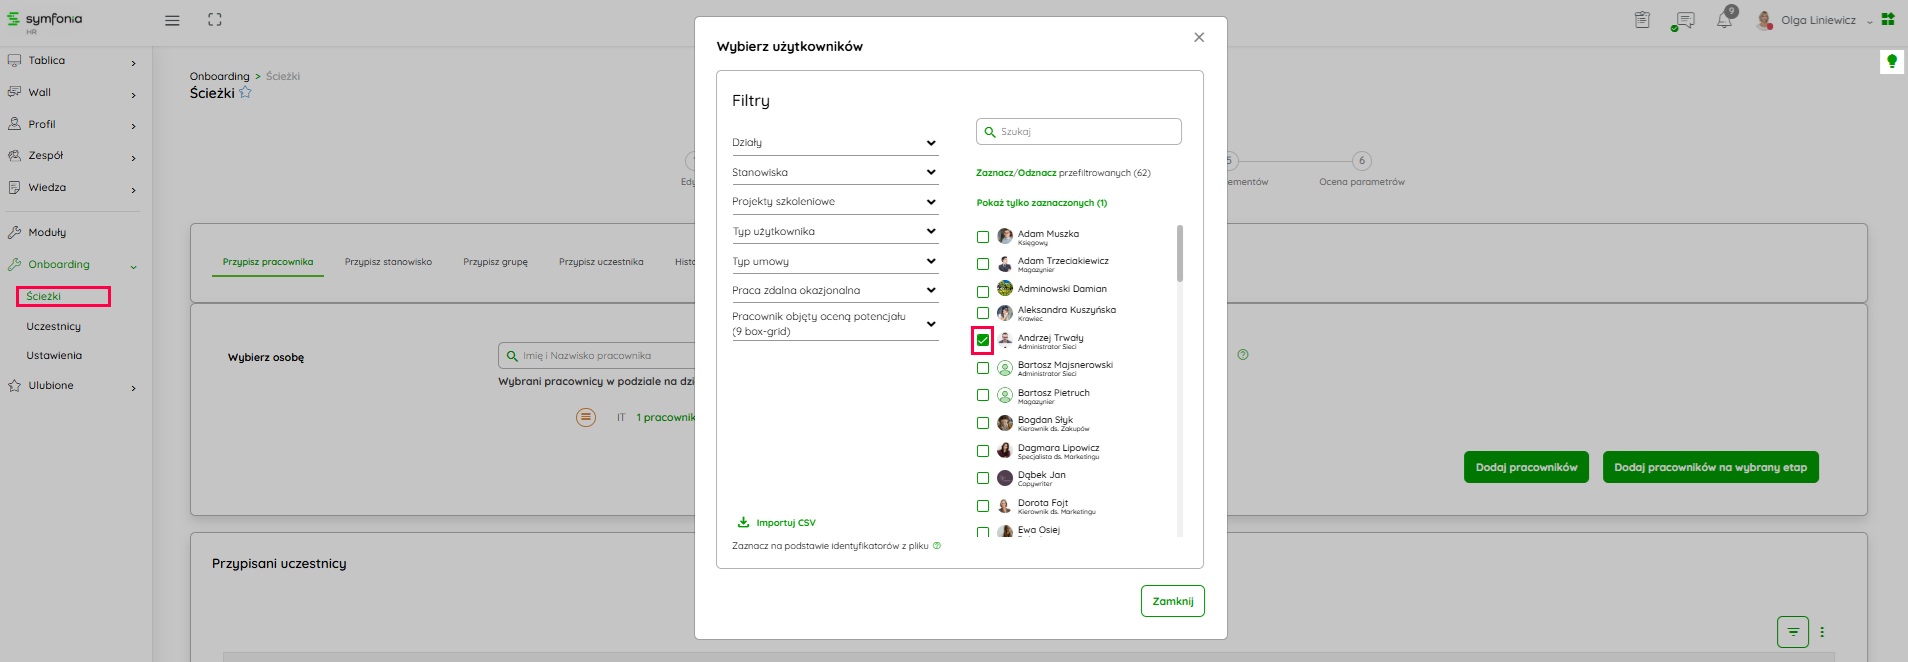Screen dimensions: 1908x662
Task: Uncheck the Andrzej Trwały checkbox
Action: 983,341
